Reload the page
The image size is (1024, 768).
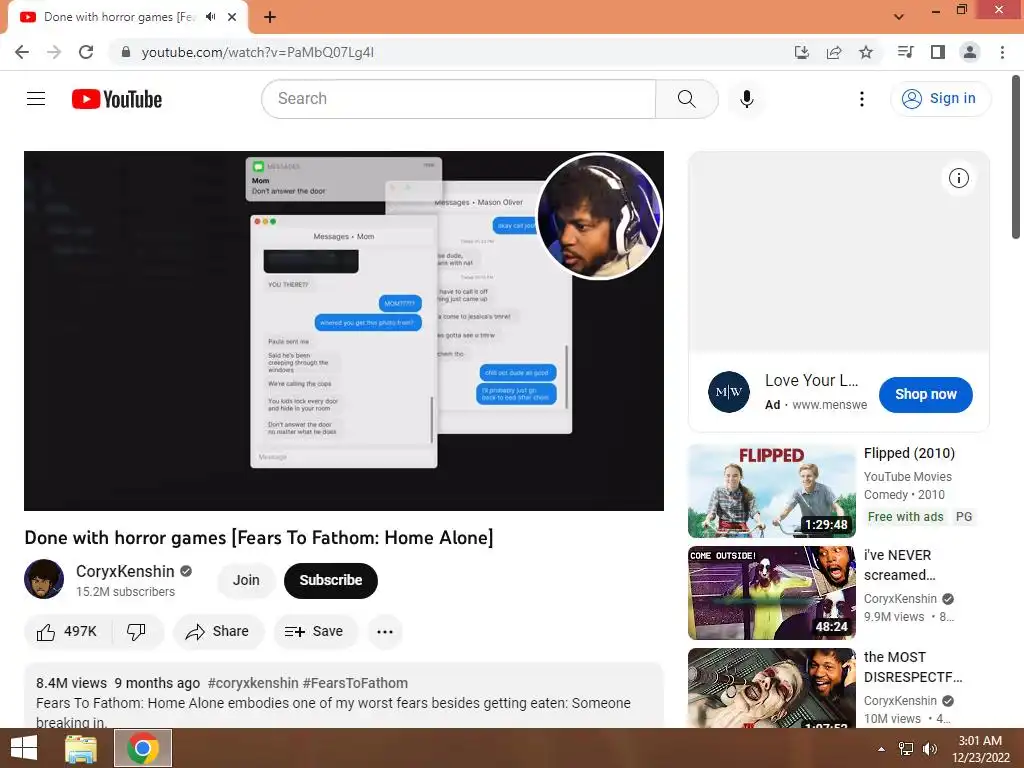click(x=86, y=52)
